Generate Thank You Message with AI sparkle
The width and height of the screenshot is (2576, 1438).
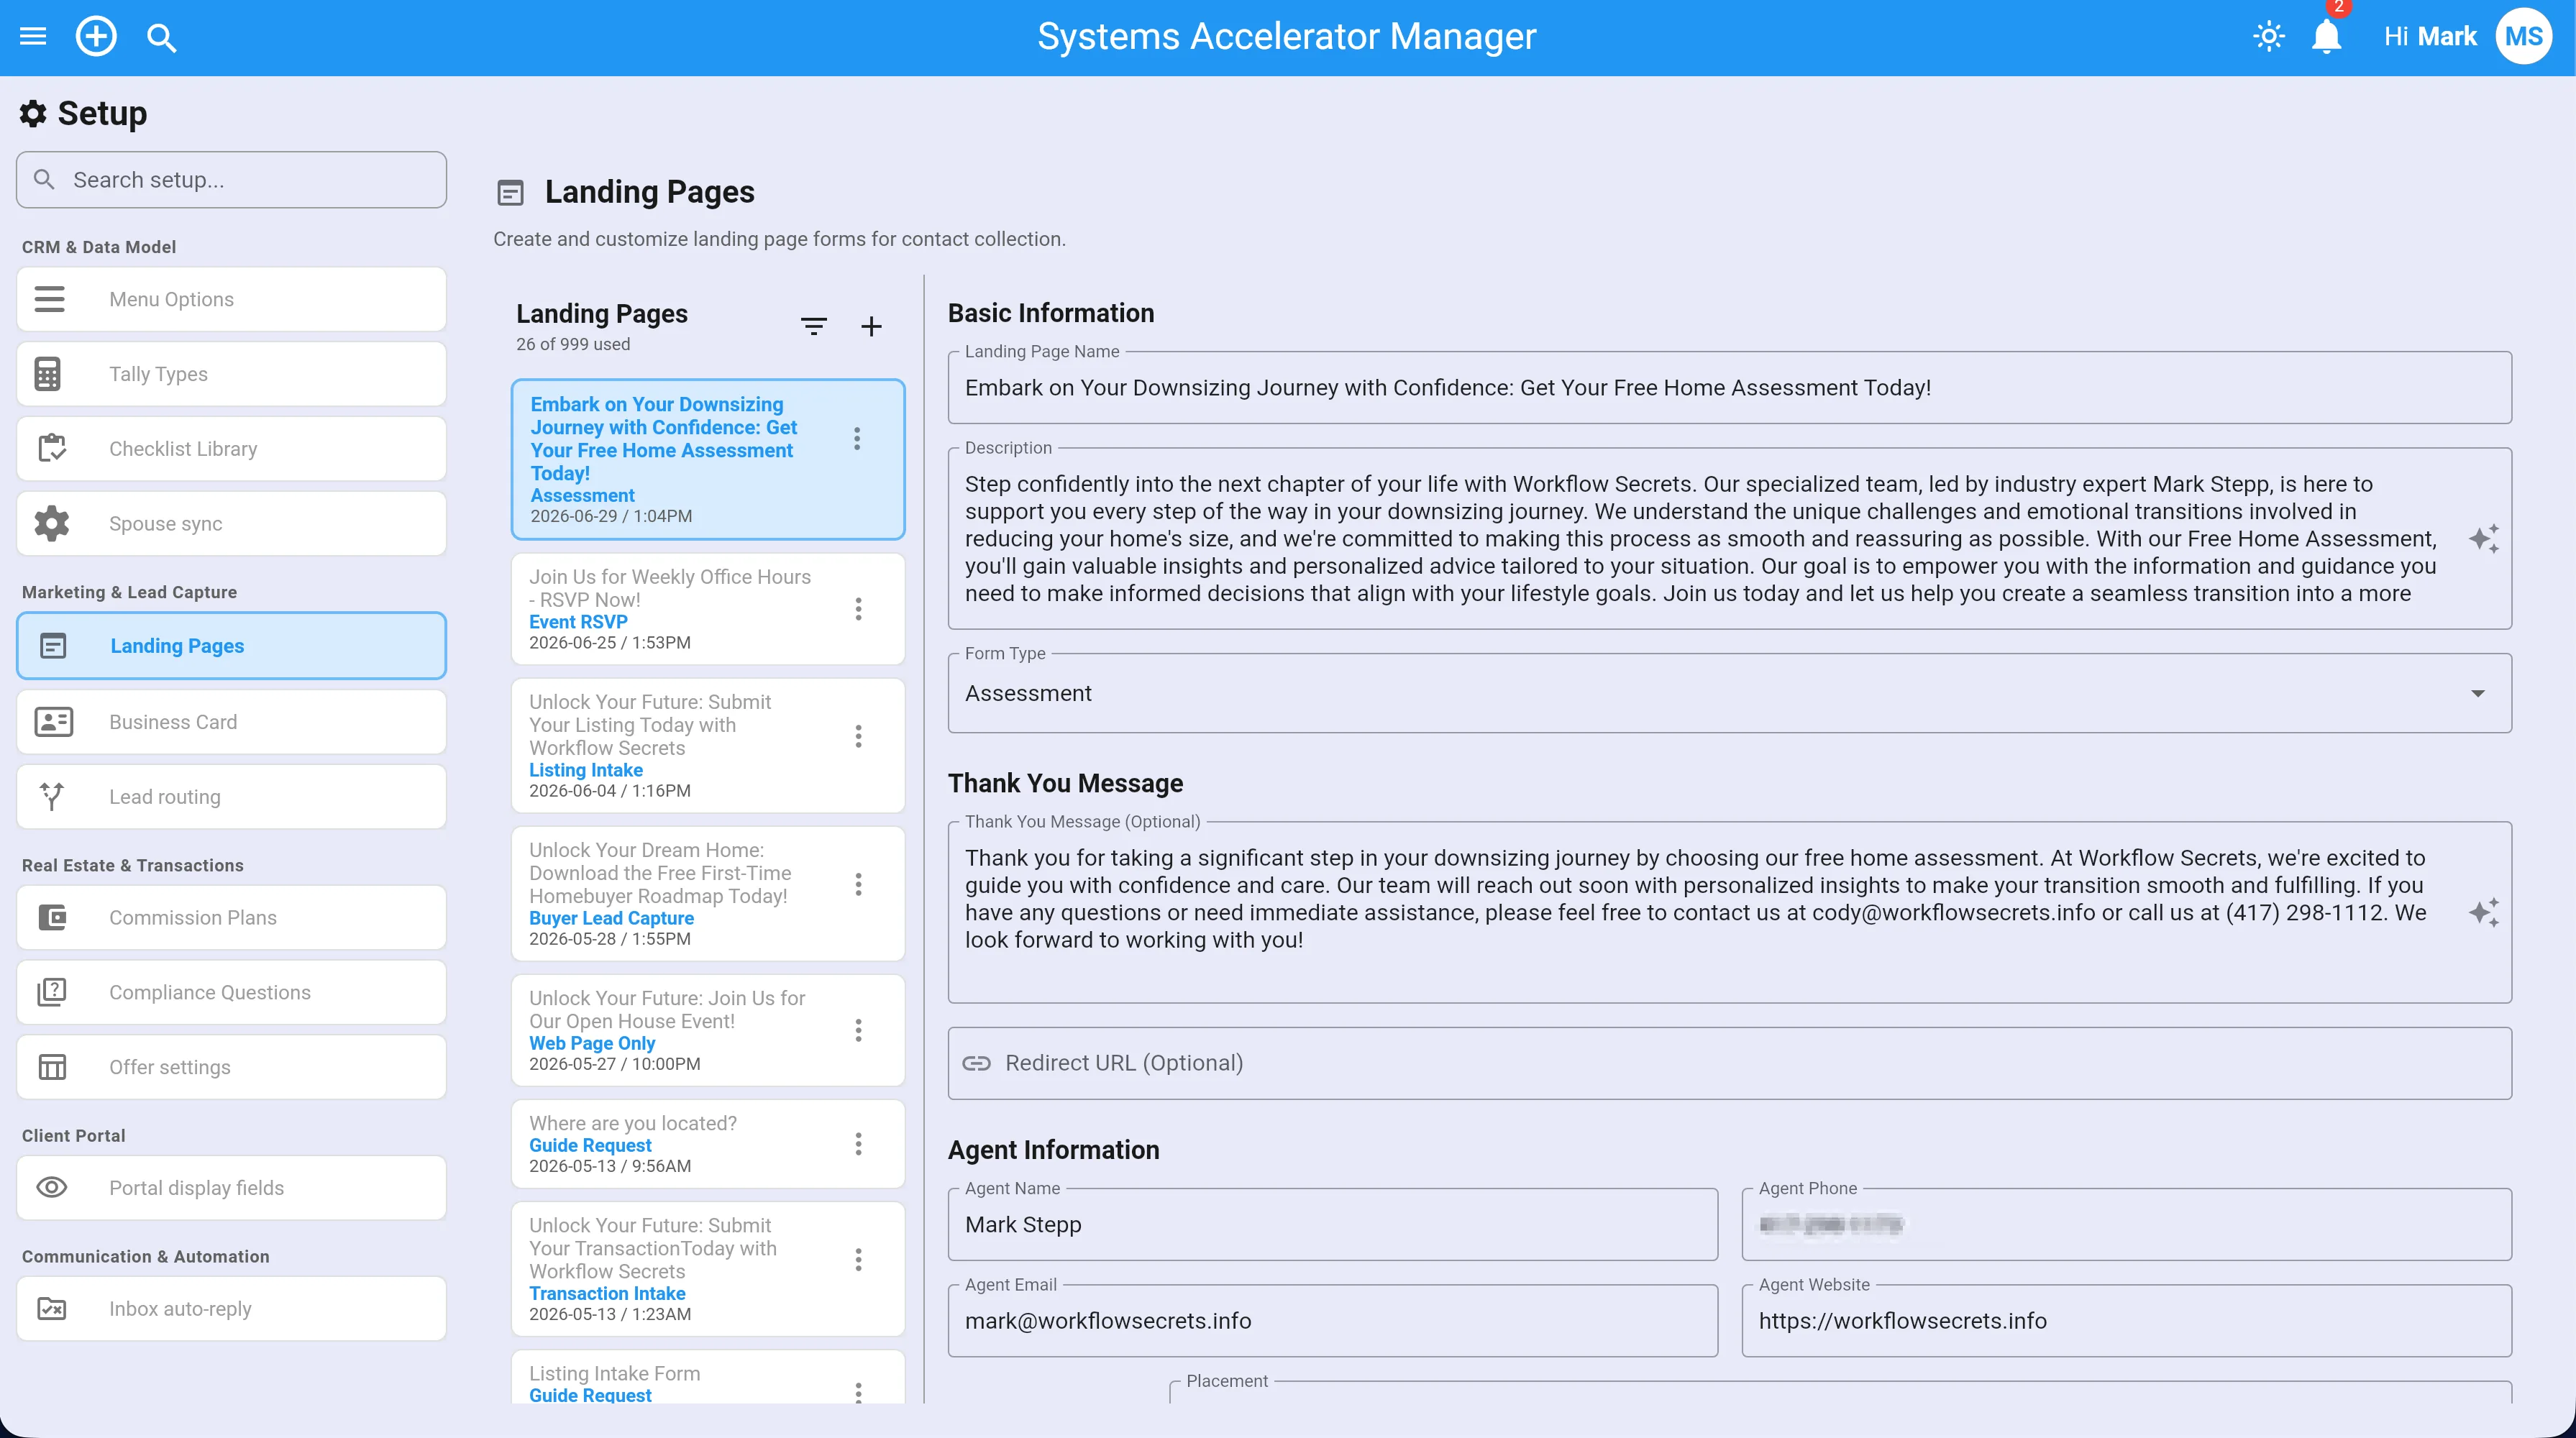coord(2483,912)
